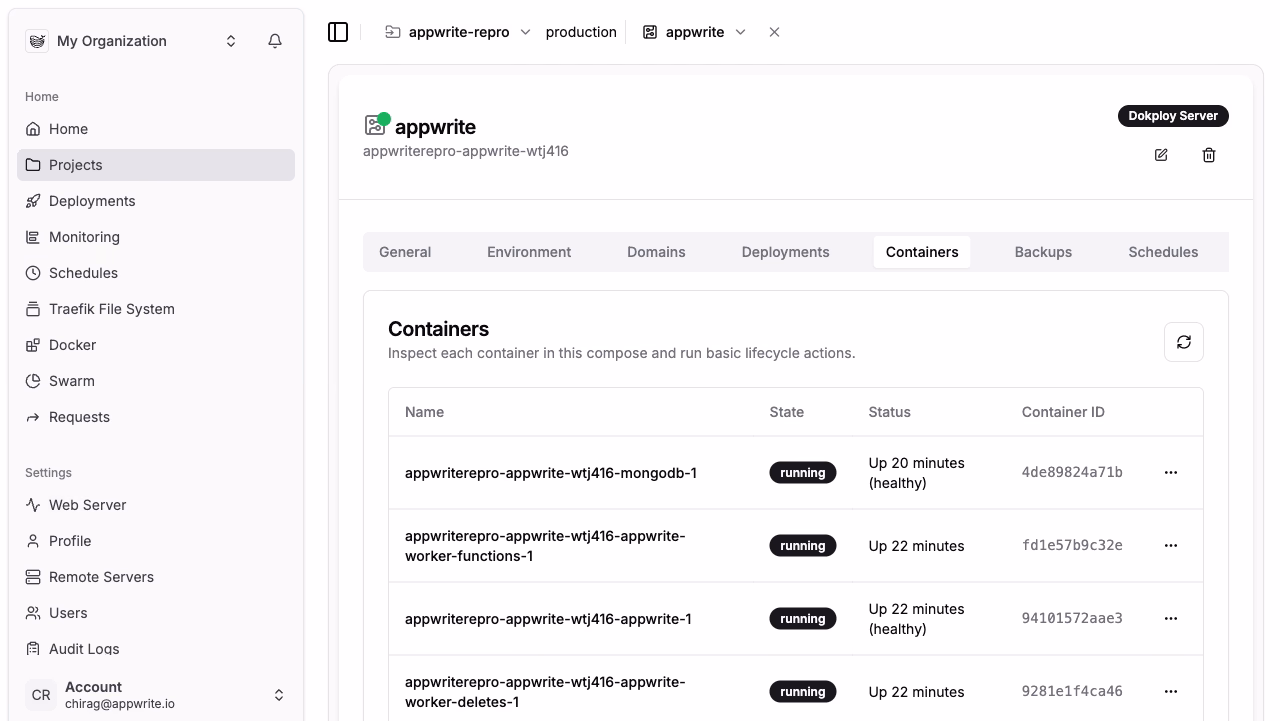Click container ID 9281e1f4ca46
This screenshot has height=721, width=1280.
[x=1072, y=692]
